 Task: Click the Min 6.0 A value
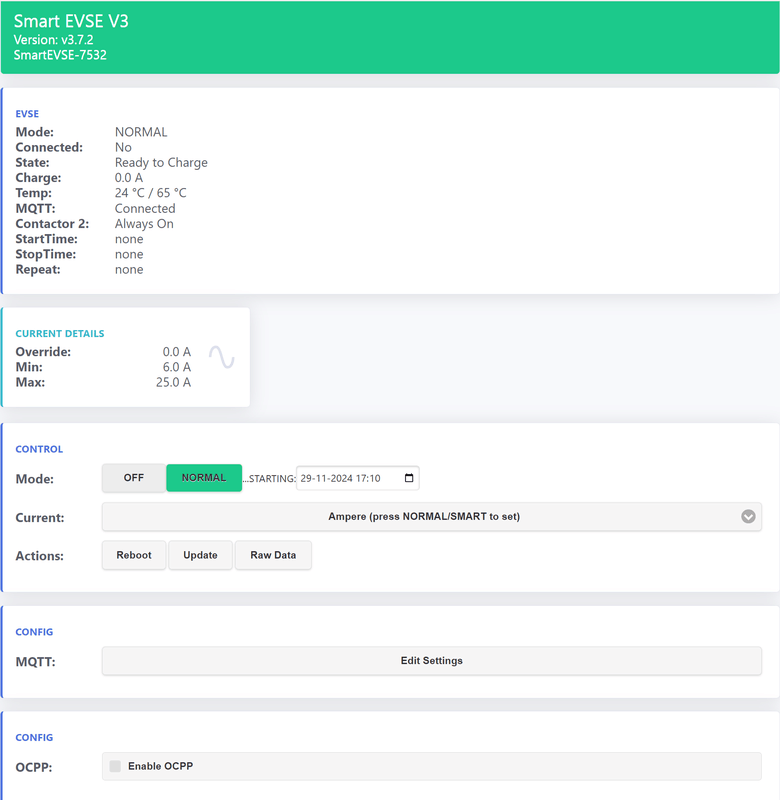pos(177,367)
